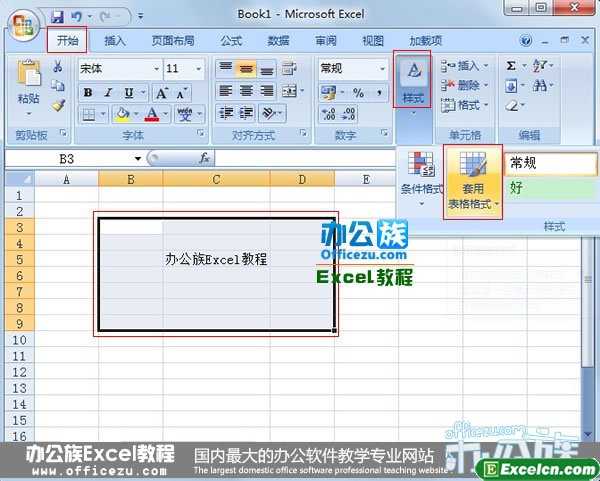Viewport: 600px width, 481px height.
Task: Decrease the font size
Action: click(x=181, y=93)
